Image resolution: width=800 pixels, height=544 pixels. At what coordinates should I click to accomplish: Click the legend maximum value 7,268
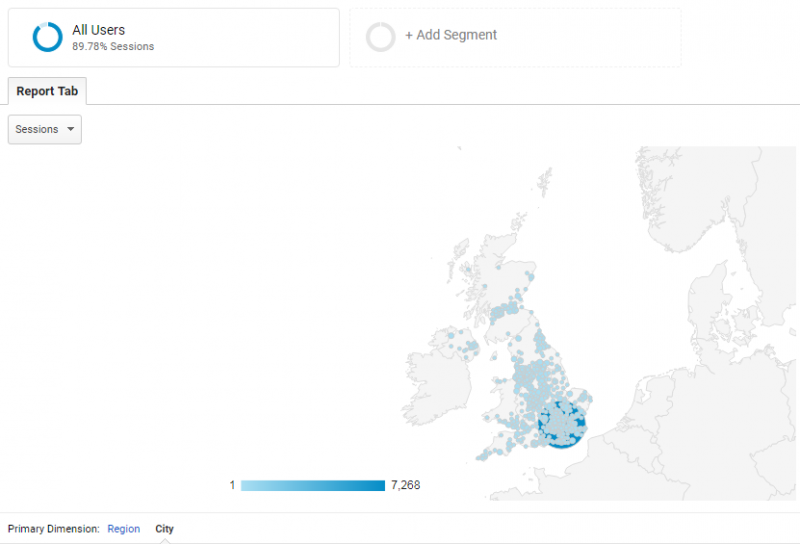(406, 485)
